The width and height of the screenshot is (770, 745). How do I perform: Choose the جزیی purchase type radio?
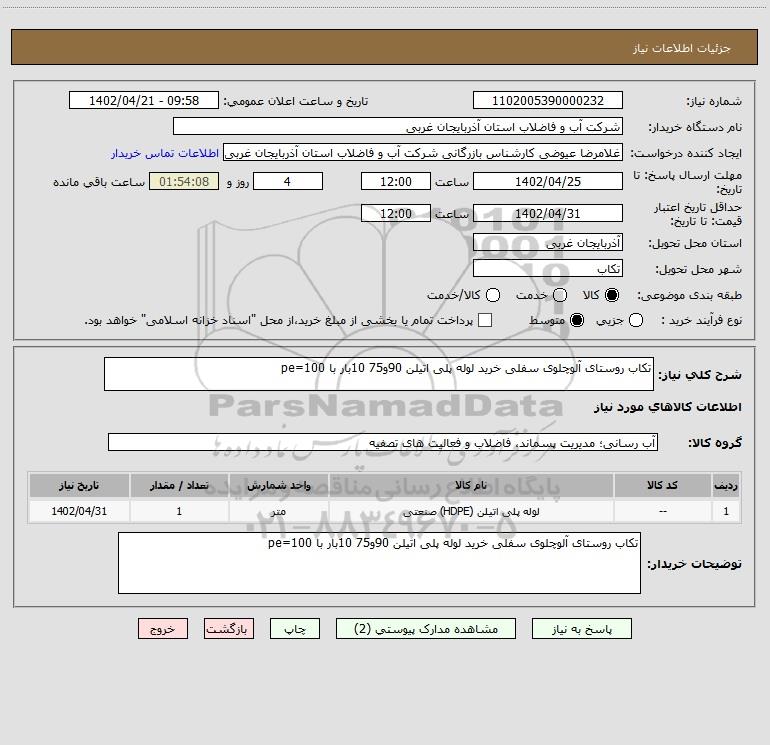pyautogui.click(x=635, y=320)
